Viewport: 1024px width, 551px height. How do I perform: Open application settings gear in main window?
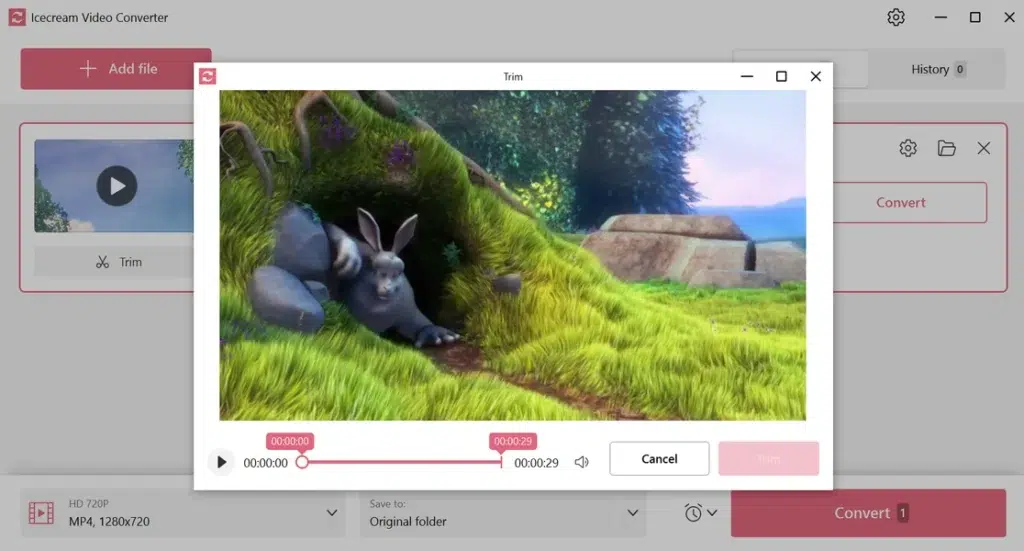point(896,17)
